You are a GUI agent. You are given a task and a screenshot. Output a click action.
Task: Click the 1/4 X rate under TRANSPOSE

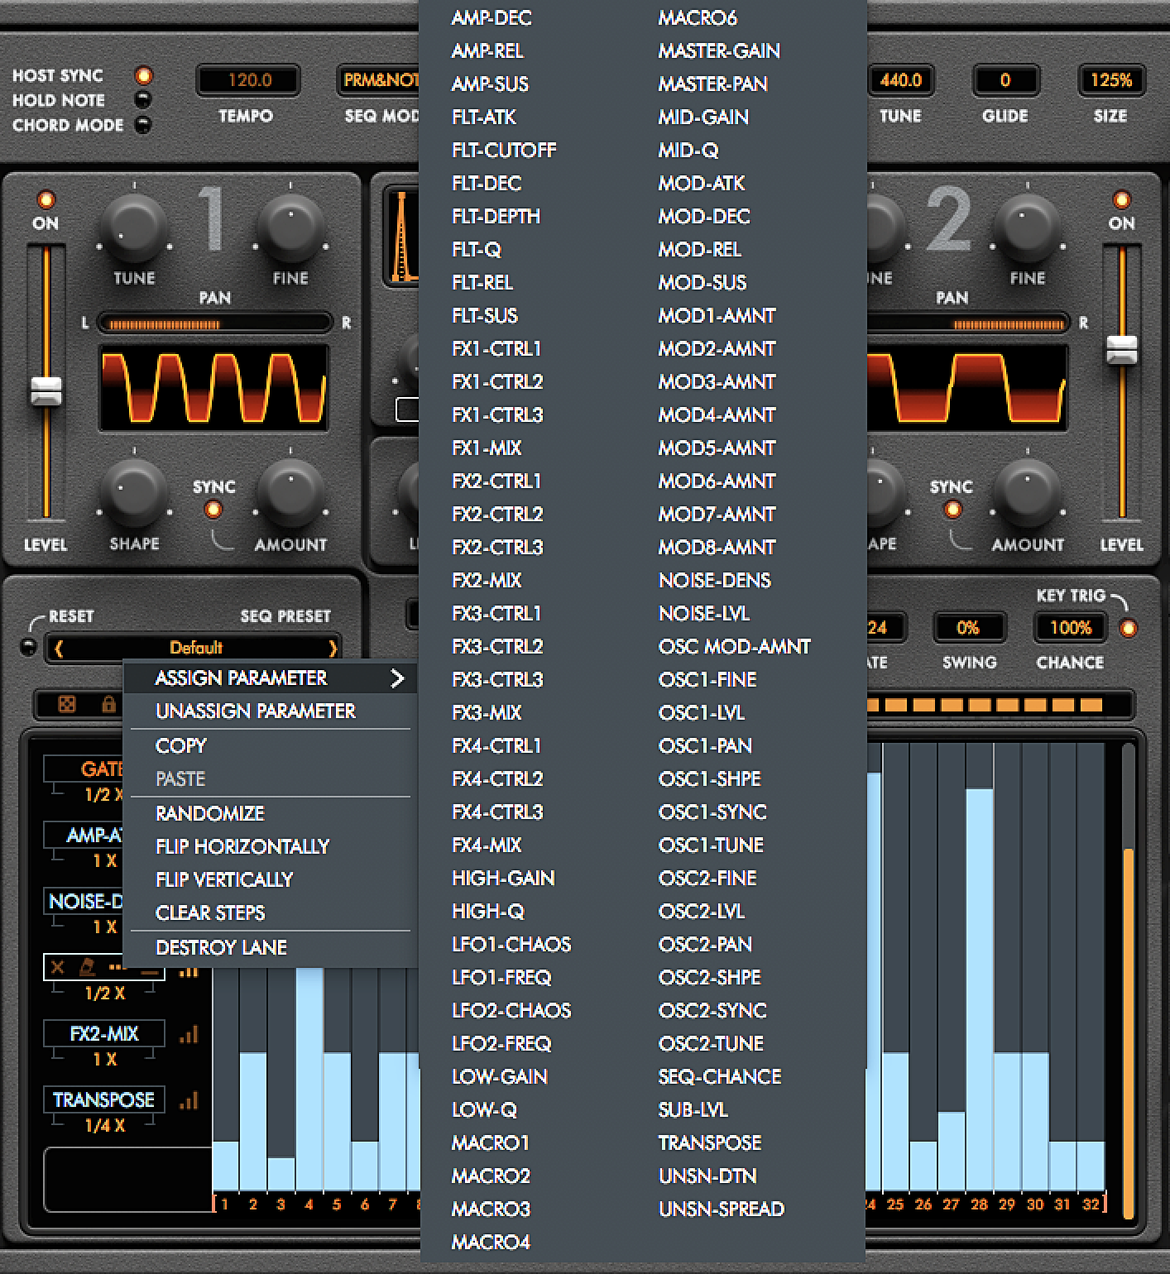coord(104,1126)
